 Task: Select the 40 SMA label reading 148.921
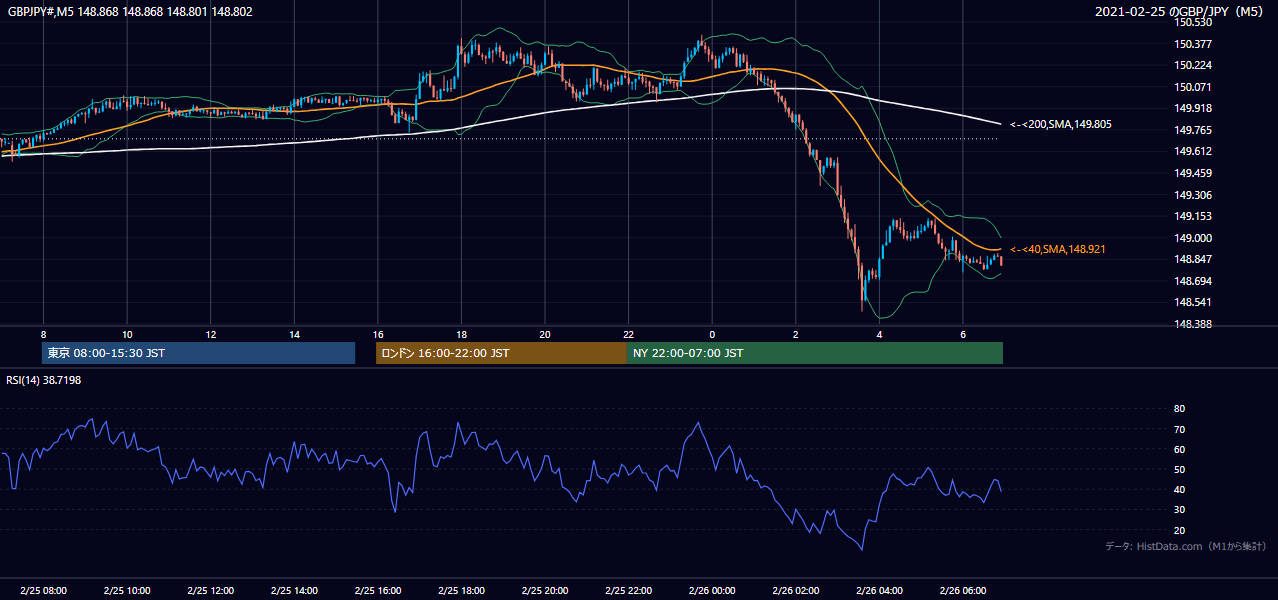click(1058, 249)
